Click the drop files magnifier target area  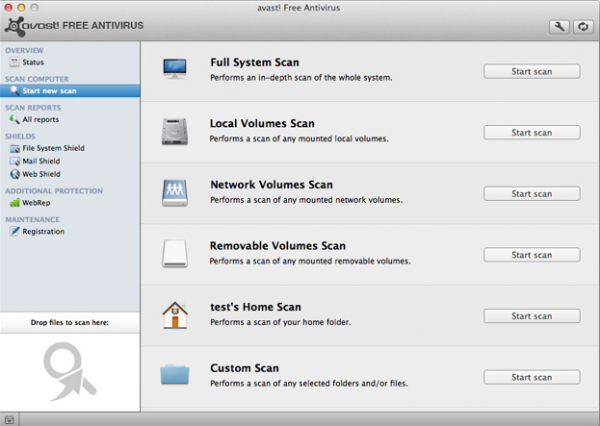tap(70, 372)
